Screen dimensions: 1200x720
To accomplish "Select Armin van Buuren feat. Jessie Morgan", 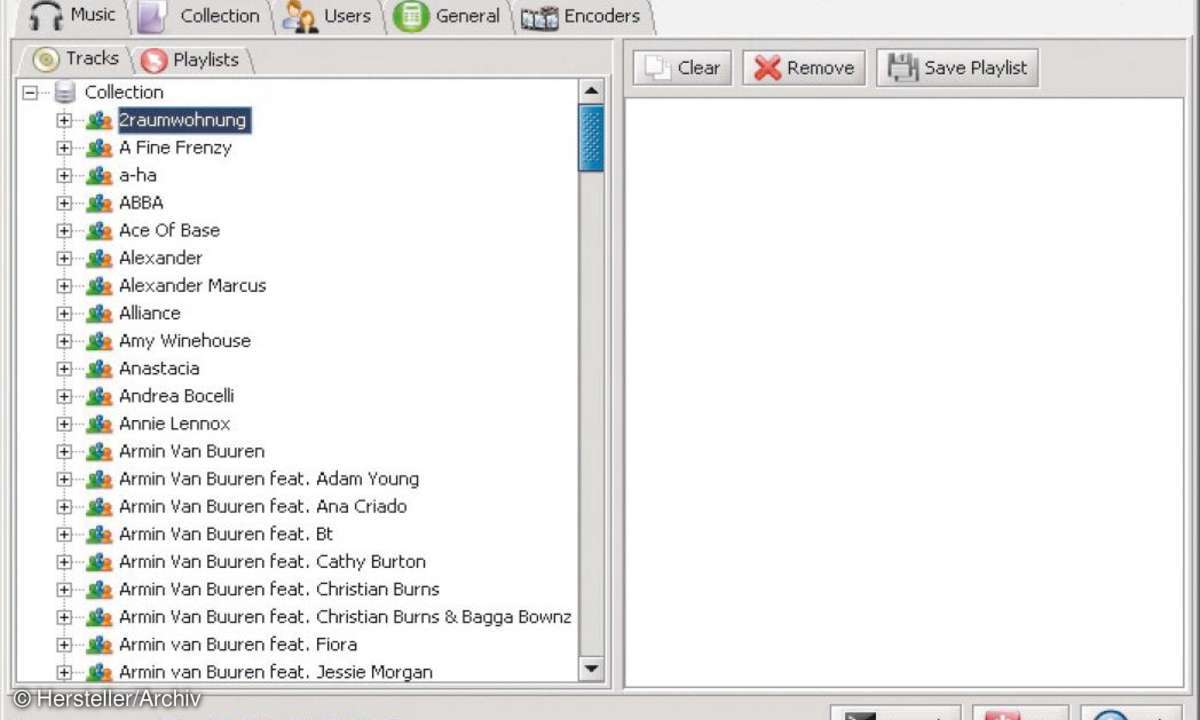I will (x=276, y=672).
